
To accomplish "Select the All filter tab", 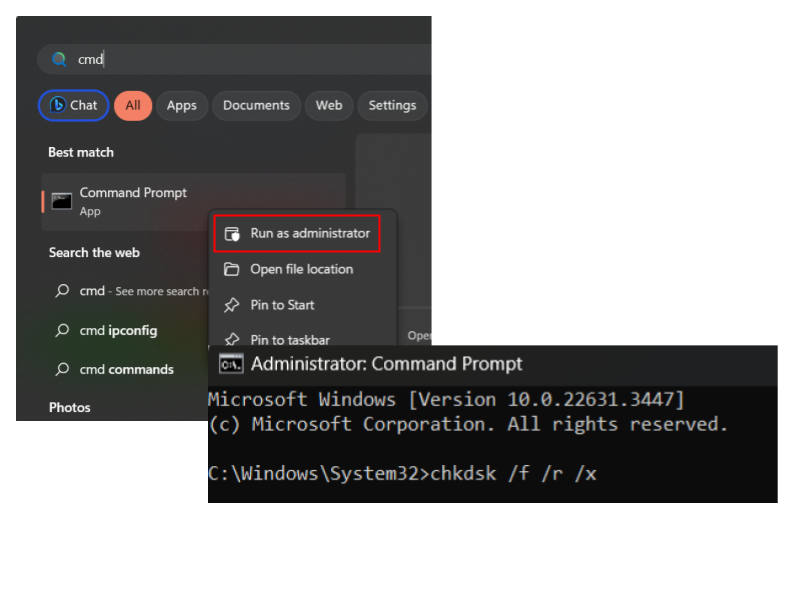I will tap(133, 106).
